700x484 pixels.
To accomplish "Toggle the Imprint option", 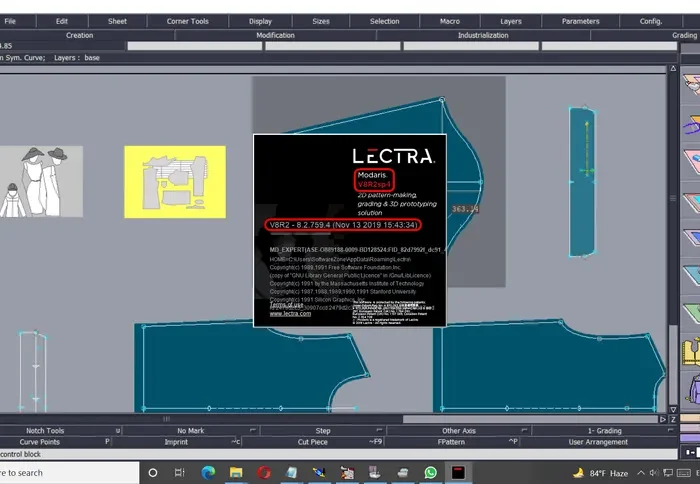I will (x=176, y=442).
